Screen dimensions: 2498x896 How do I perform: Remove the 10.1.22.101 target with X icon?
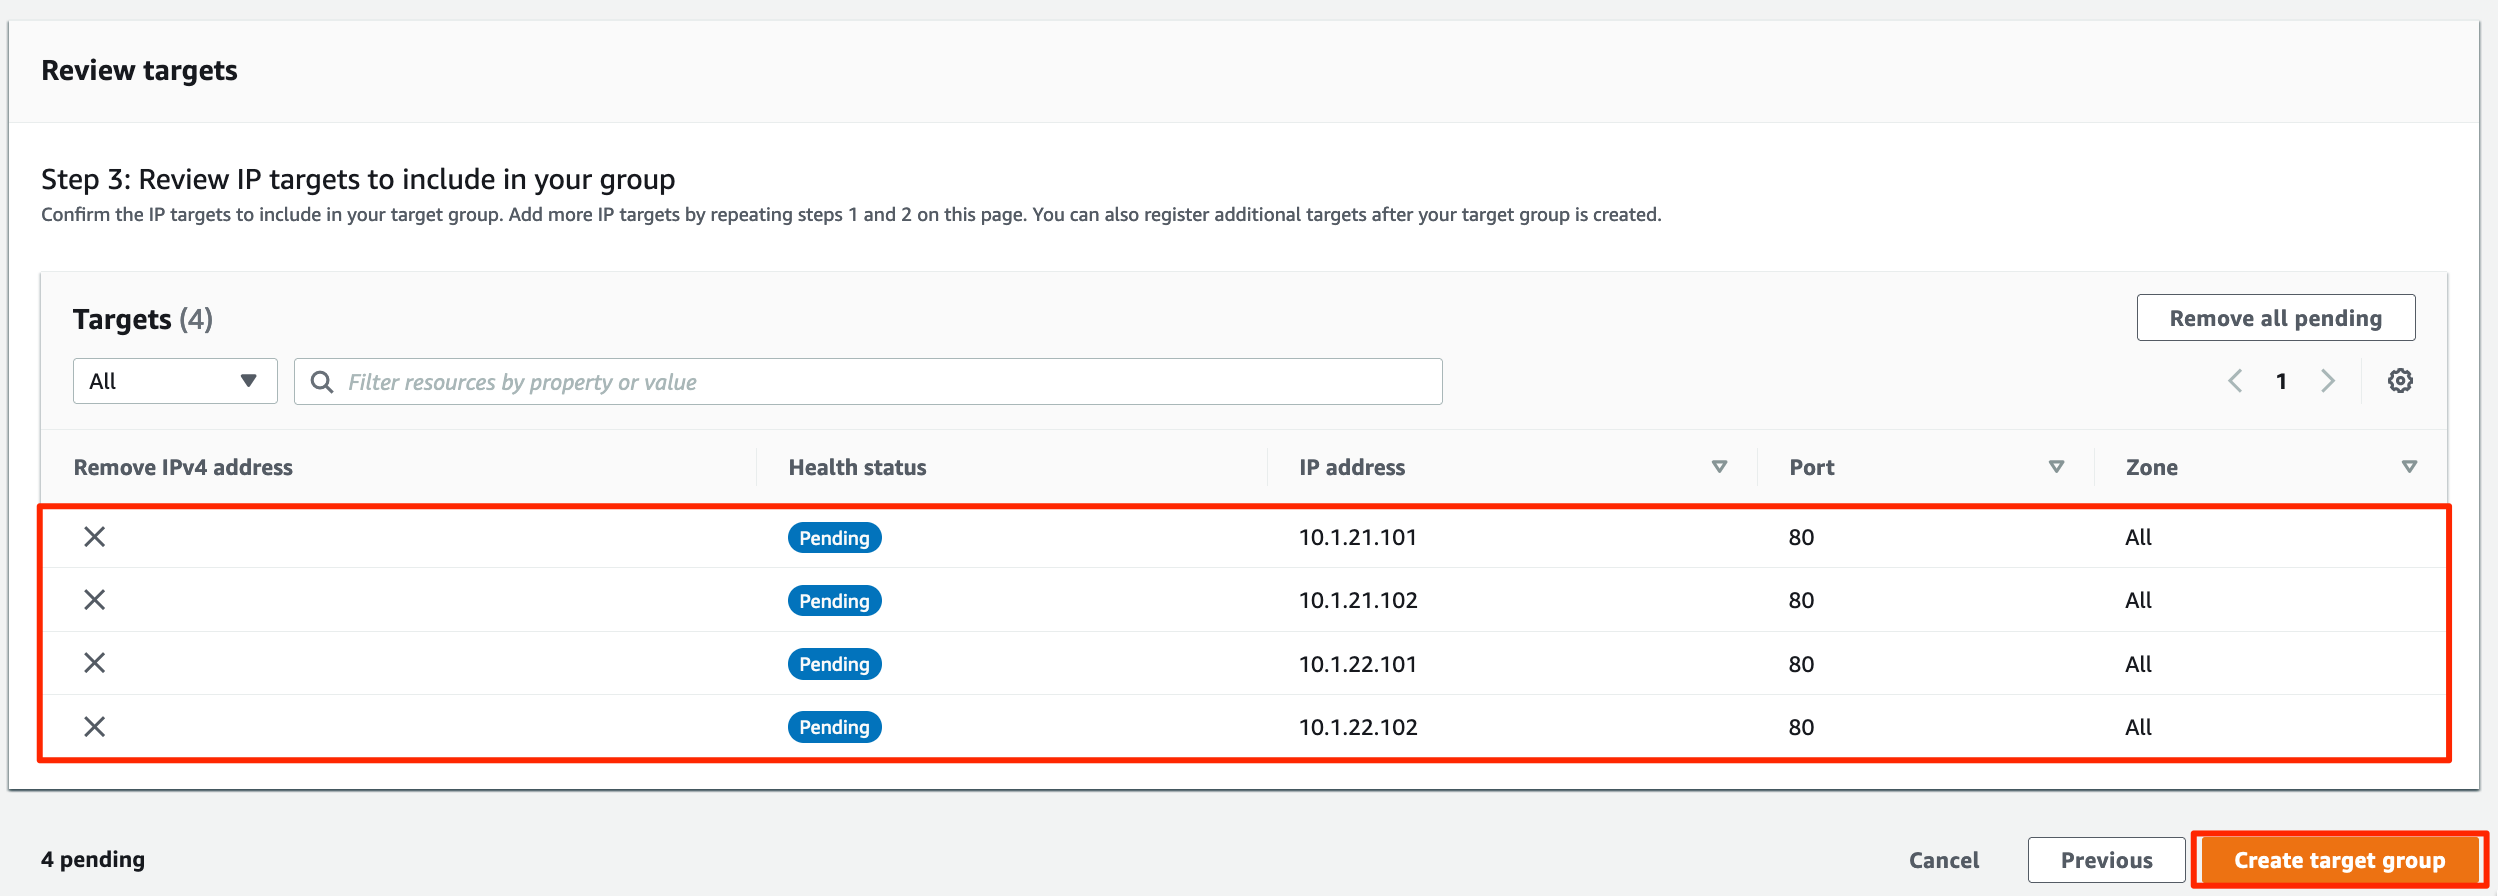(94, 663)
